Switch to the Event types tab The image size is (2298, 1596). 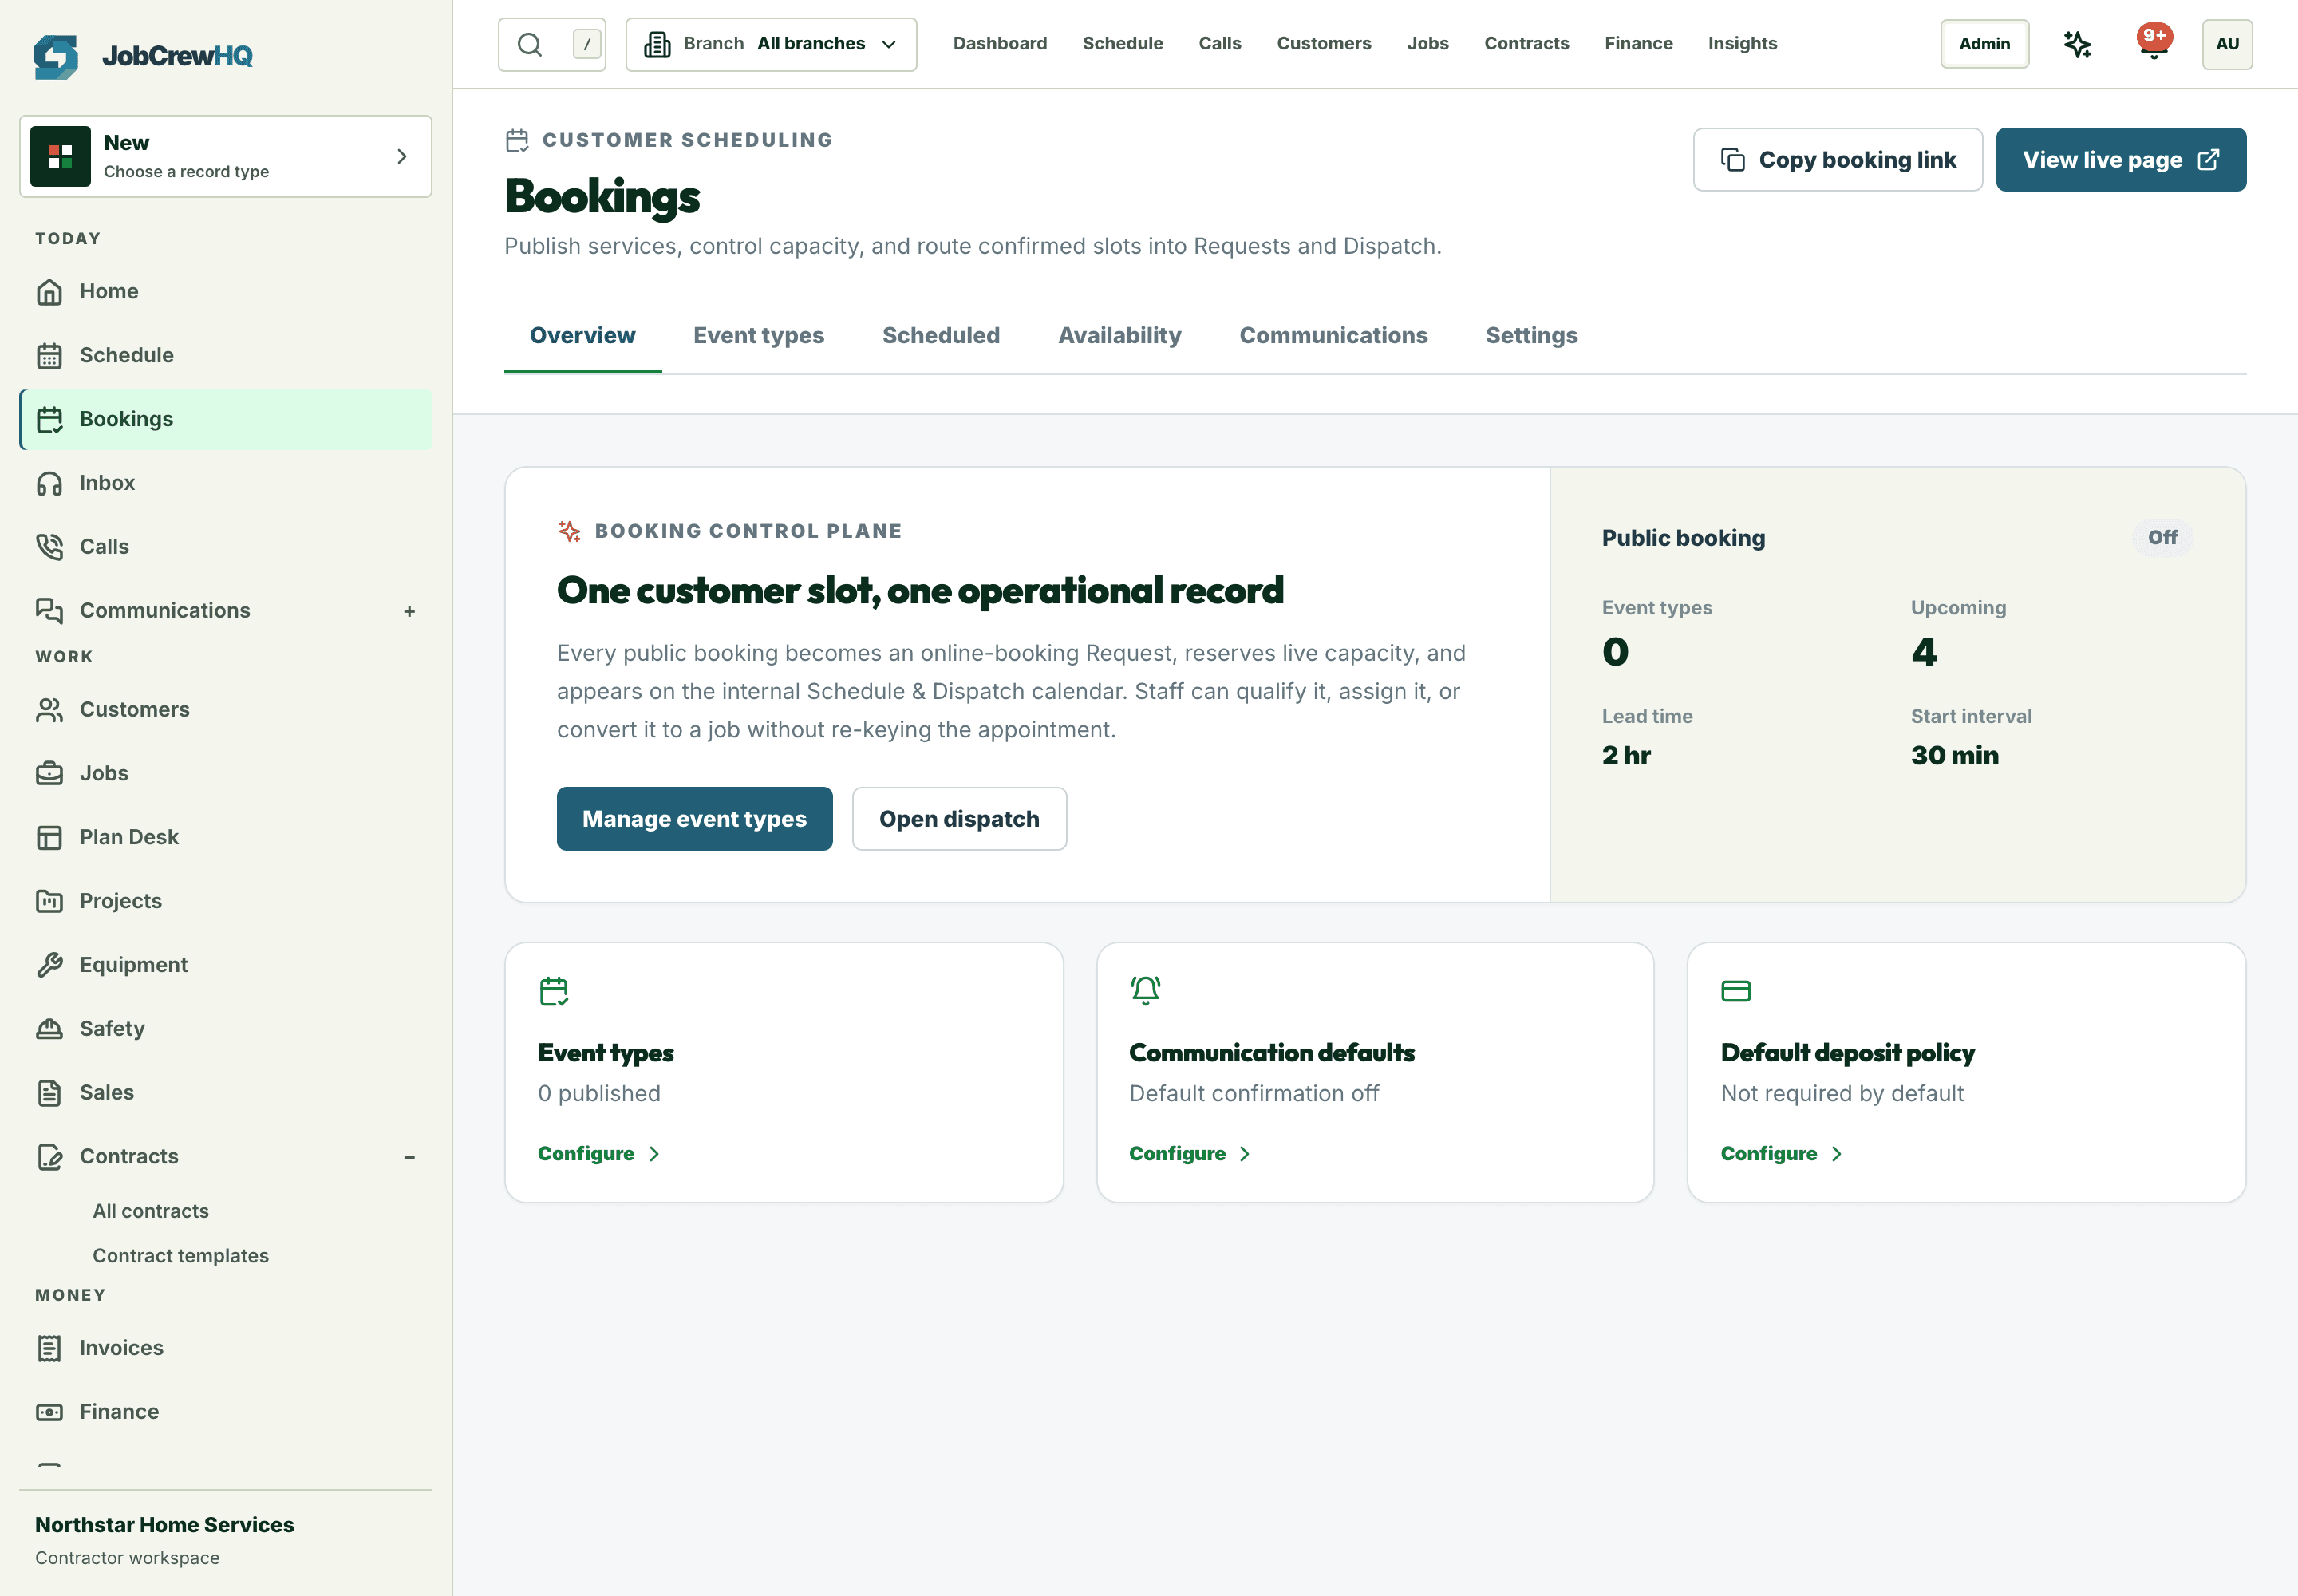click(759, 336)
